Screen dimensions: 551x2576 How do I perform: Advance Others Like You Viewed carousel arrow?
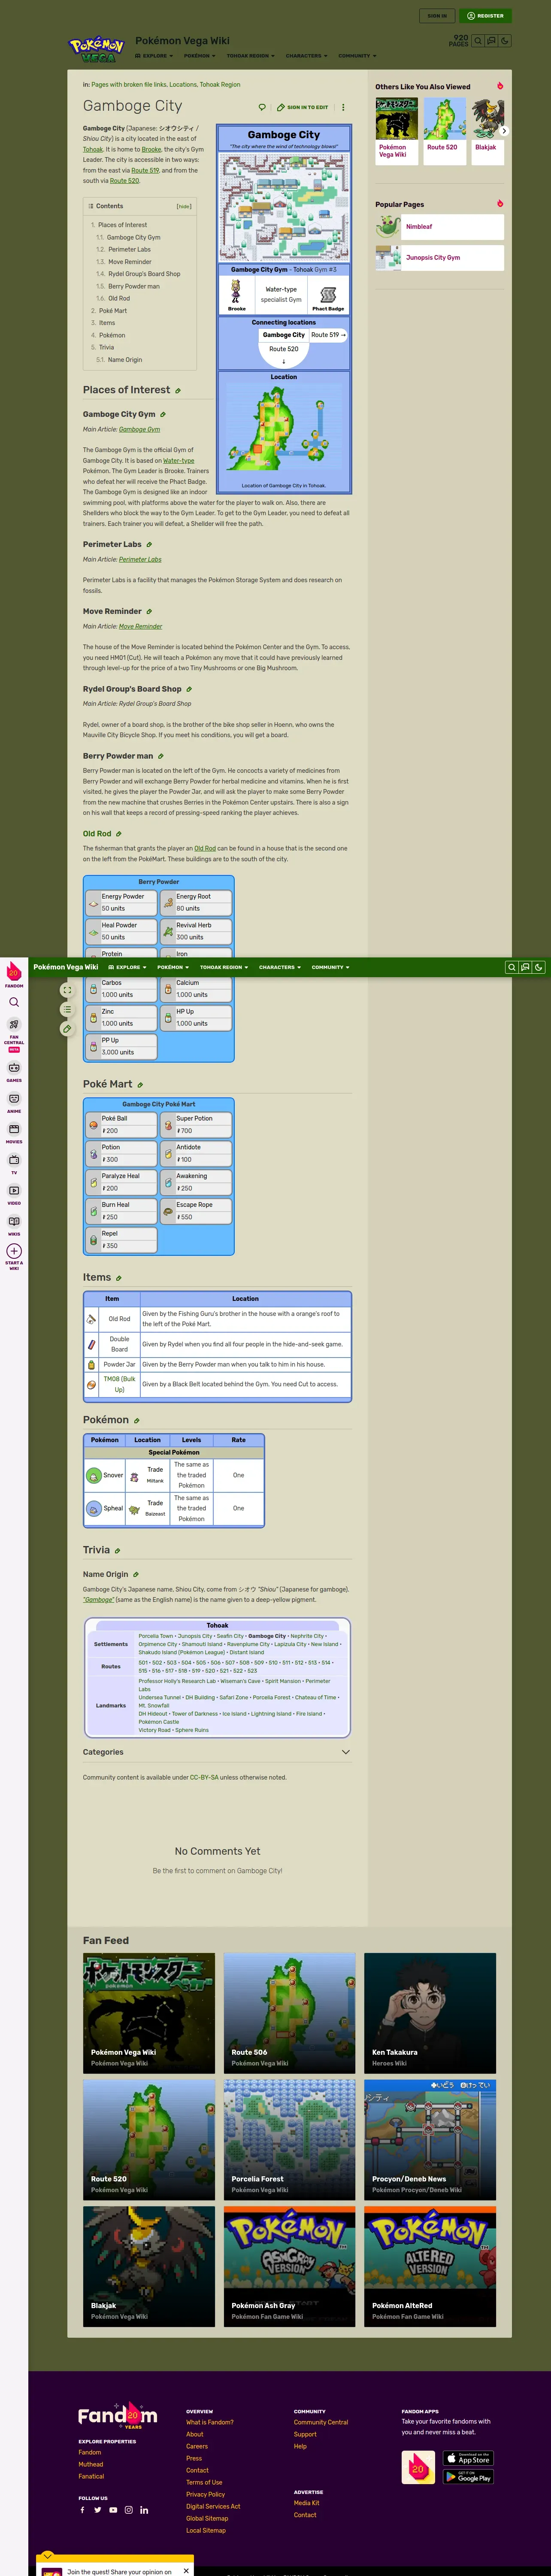click(504, 130)
